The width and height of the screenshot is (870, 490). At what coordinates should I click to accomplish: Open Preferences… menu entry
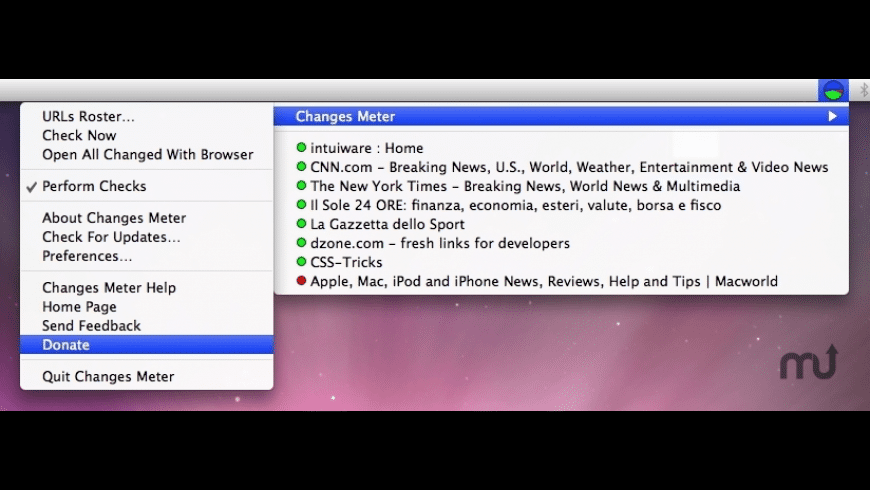(x=146, y=256)
